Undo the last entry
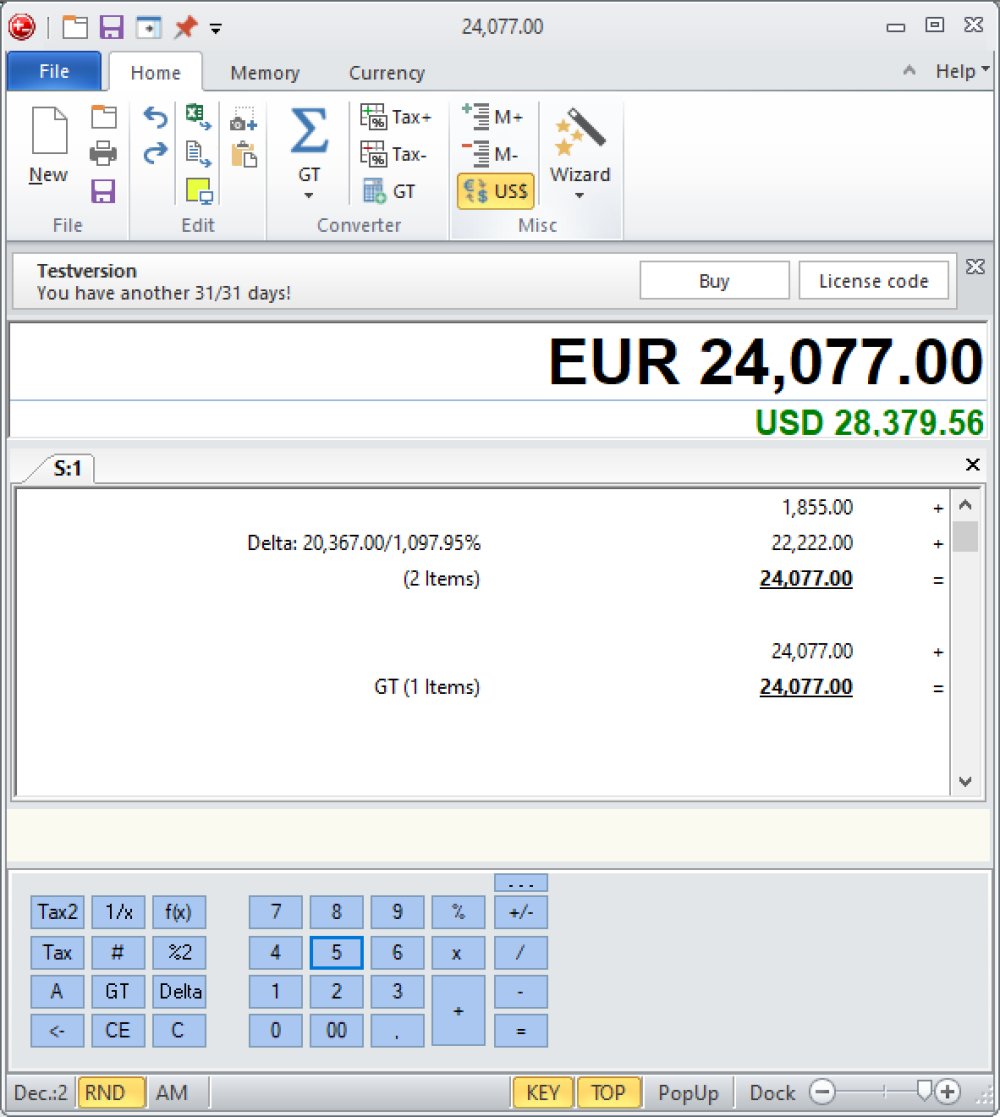Viewport: 1000px width, 1117px height. click(x=155, y=117)
